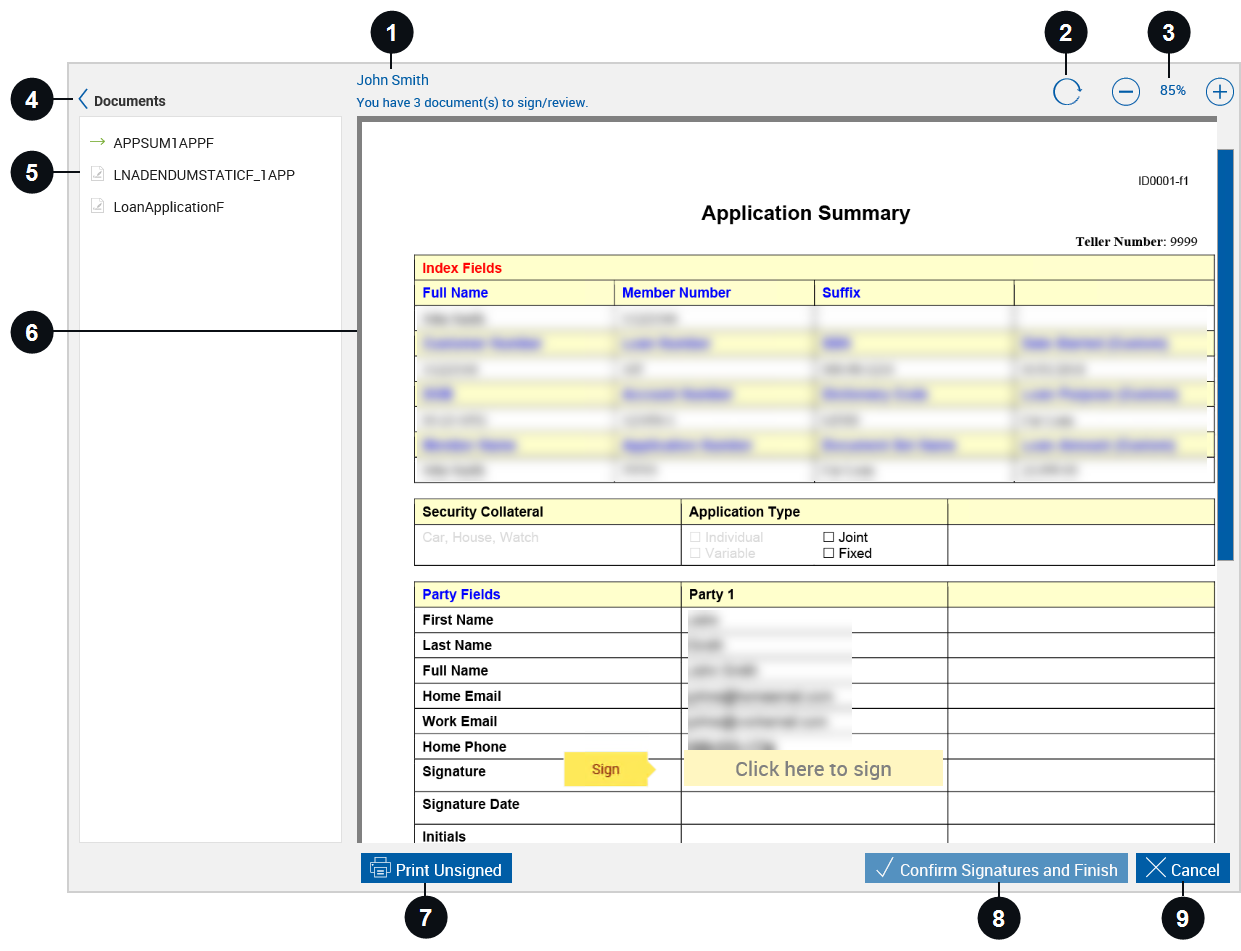Click the ID0001-f1 document identifier
The height and width of the screenshot is (951, 1241).
(1163, 181)
